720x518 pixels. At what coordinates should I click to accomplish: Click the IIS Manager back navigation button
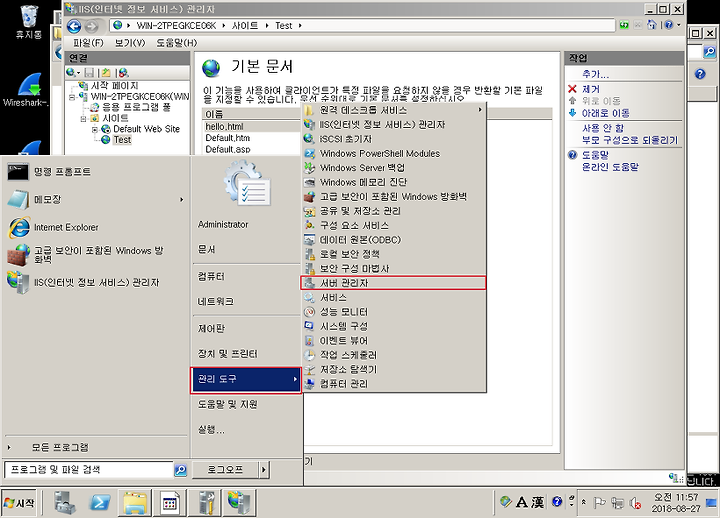74,26
